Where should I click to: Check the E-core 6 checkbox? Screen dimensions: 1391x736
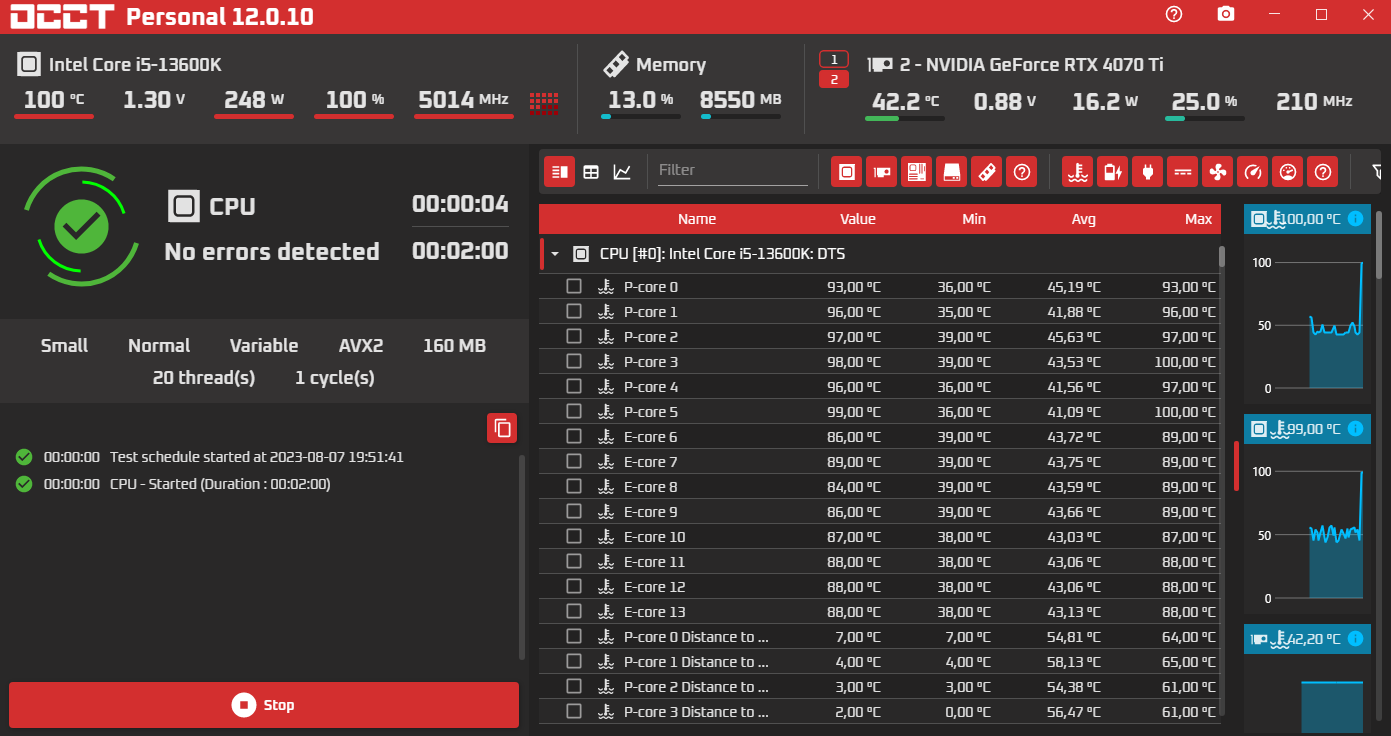point(574,436)
